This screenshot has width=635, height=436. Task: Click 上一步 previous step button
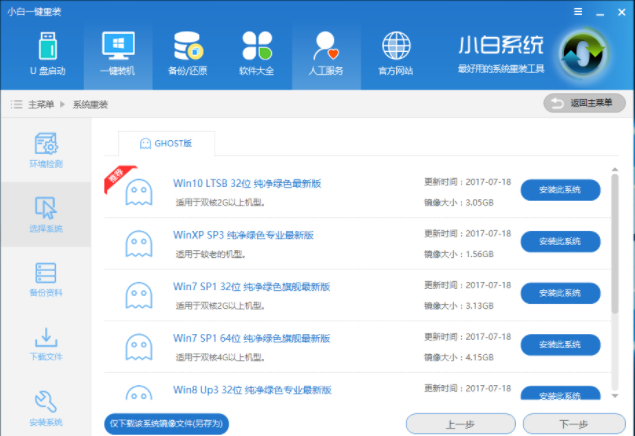click(x=460, y=423)
